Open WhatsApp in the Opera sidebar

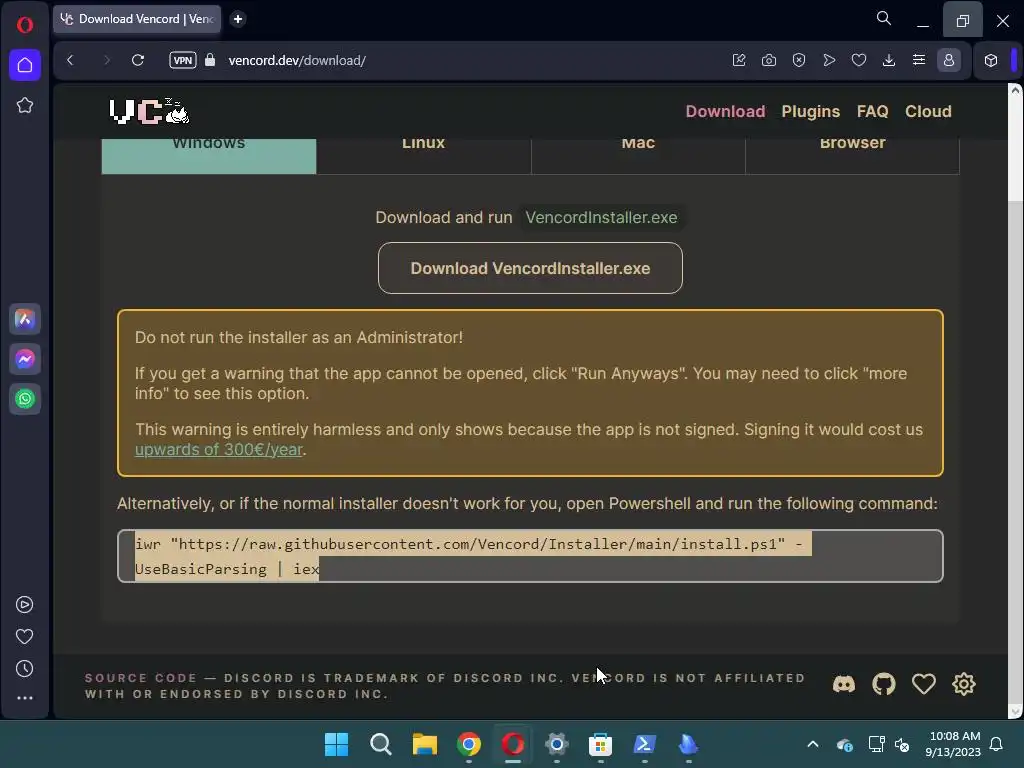click(x=25, y=399)
